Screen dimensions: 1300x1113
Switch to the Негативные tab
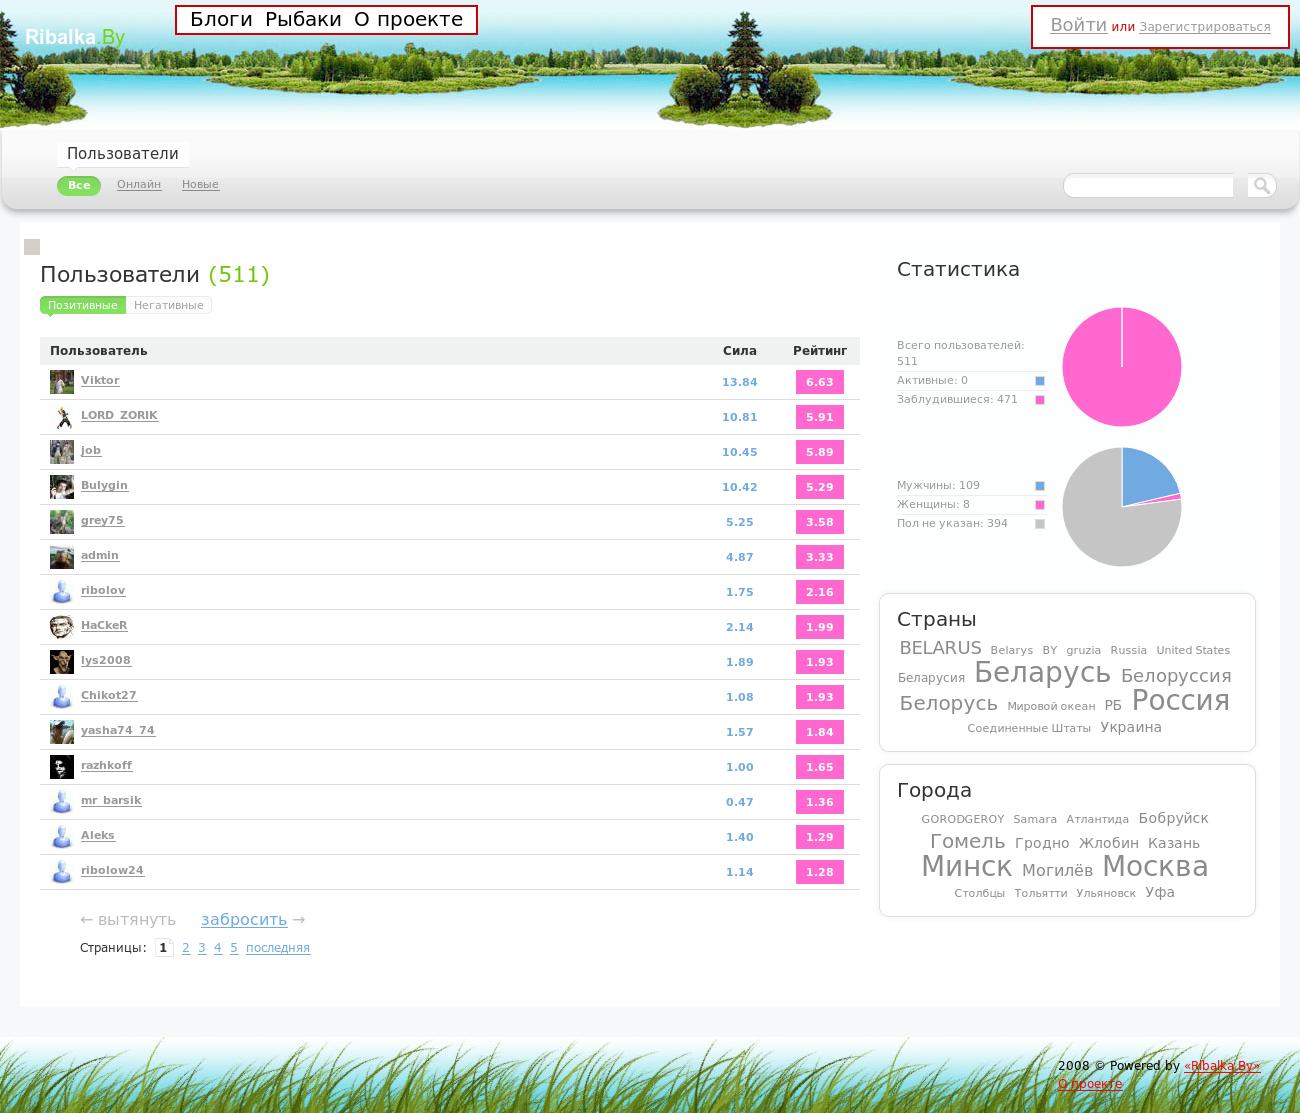pyautogui.click(x=168, y=305)
